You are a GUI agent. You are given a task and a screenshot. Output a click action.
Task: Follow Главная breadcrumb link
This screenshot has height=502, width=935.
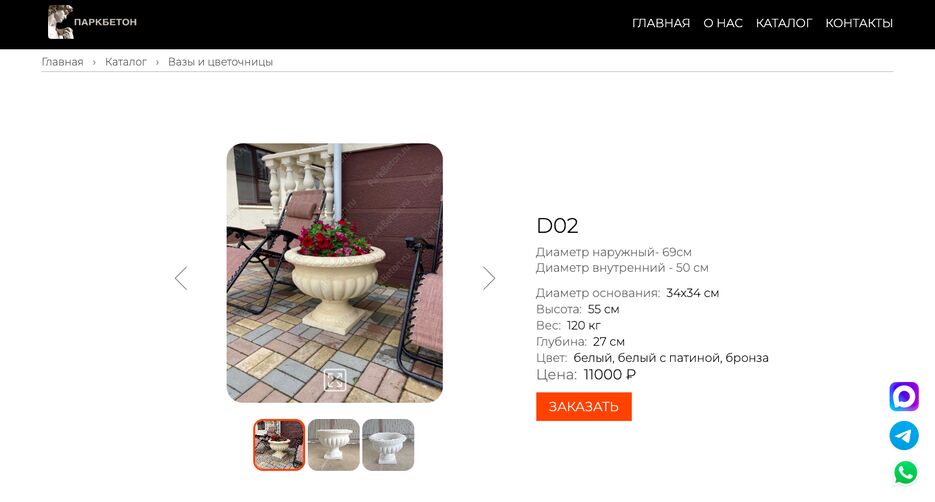point(63,62)
